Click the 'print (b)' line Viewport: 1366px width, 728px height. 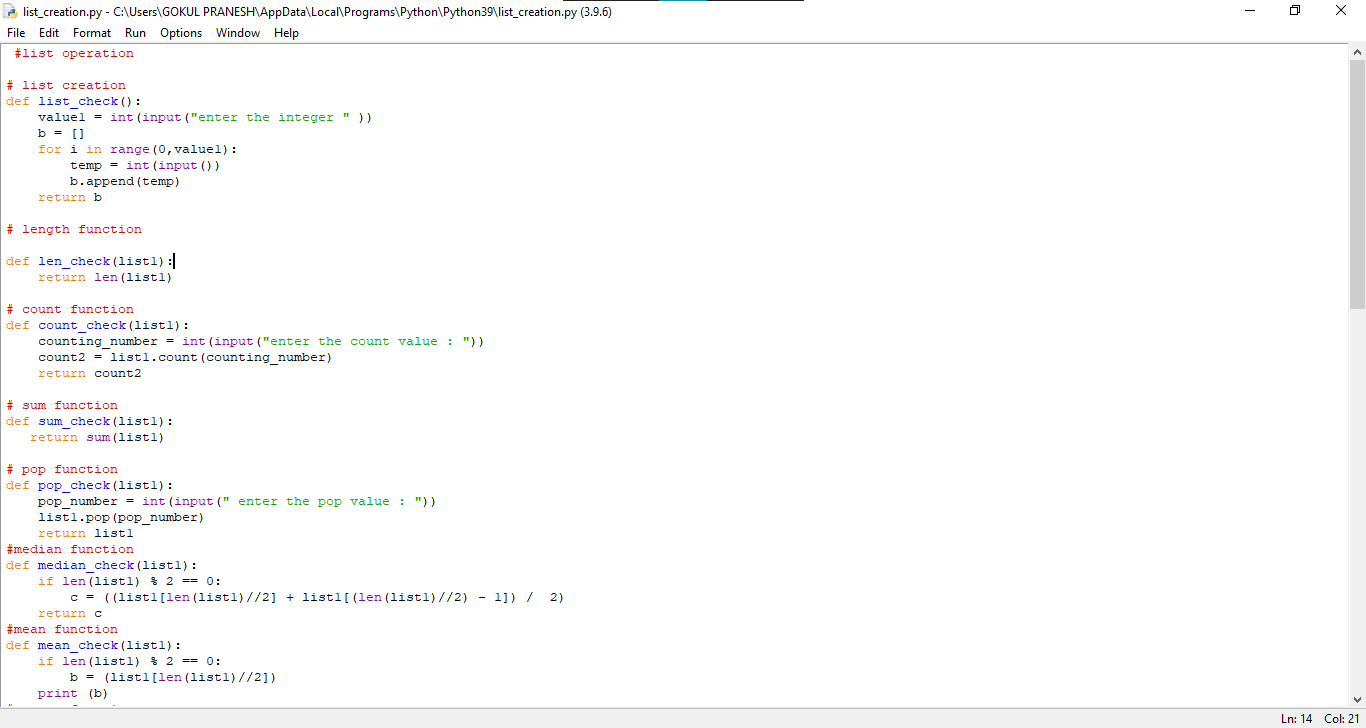(x=73, y=693)
